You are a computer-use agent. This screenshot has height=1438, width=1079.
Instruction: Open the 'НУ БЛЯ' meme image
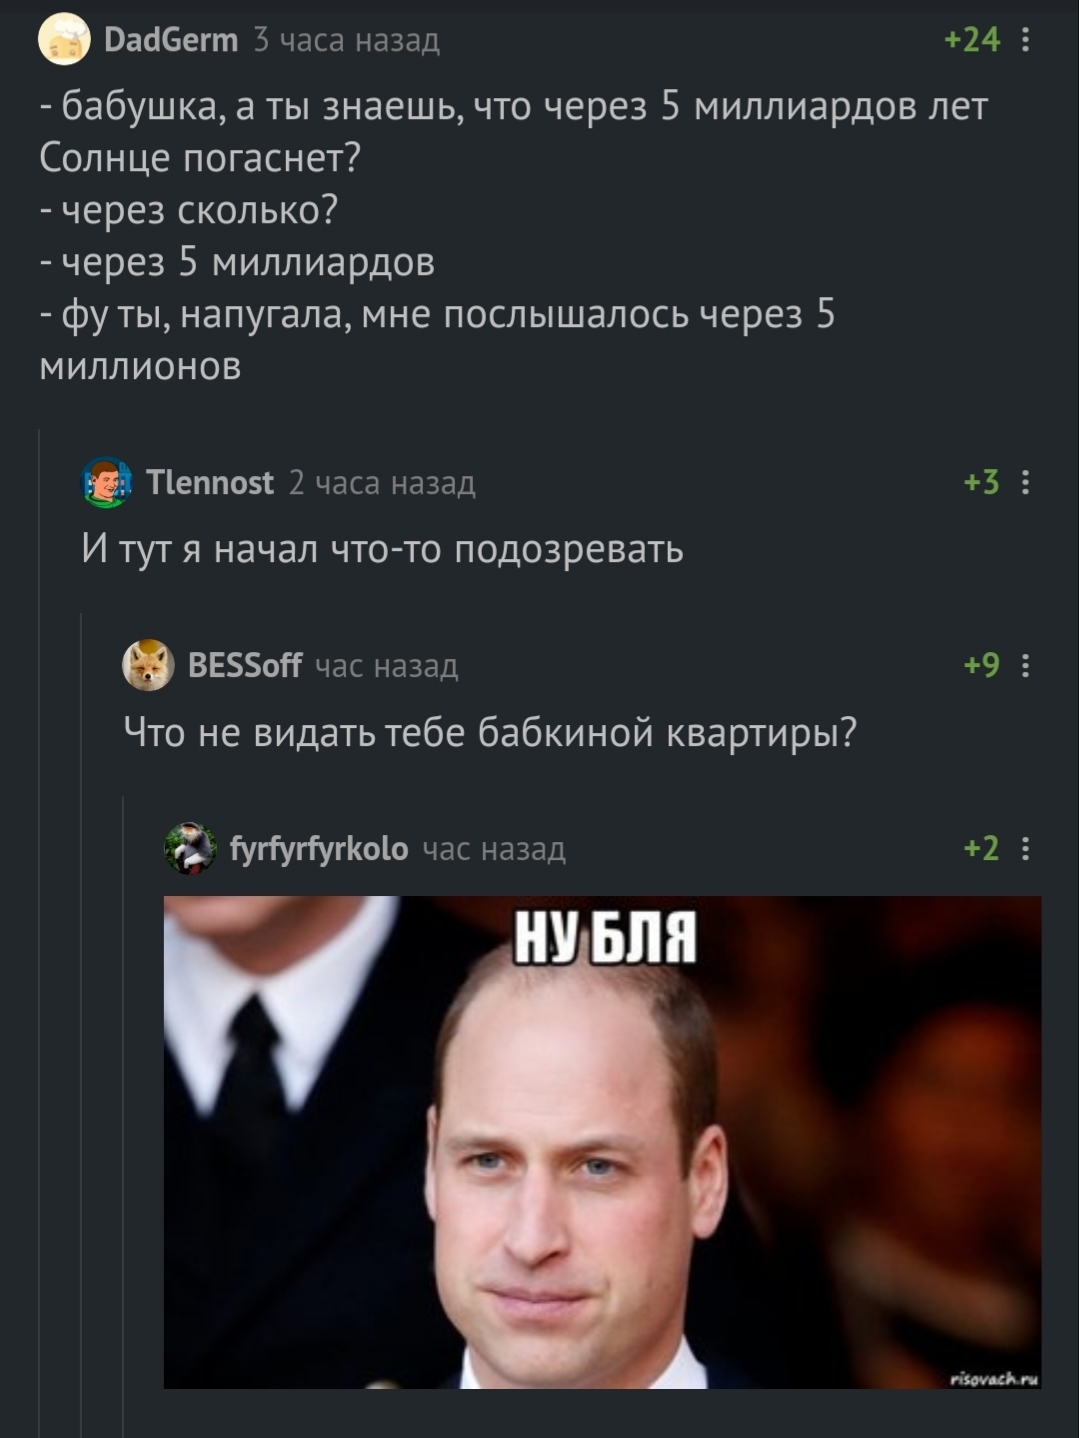(x=603, y=1142)
